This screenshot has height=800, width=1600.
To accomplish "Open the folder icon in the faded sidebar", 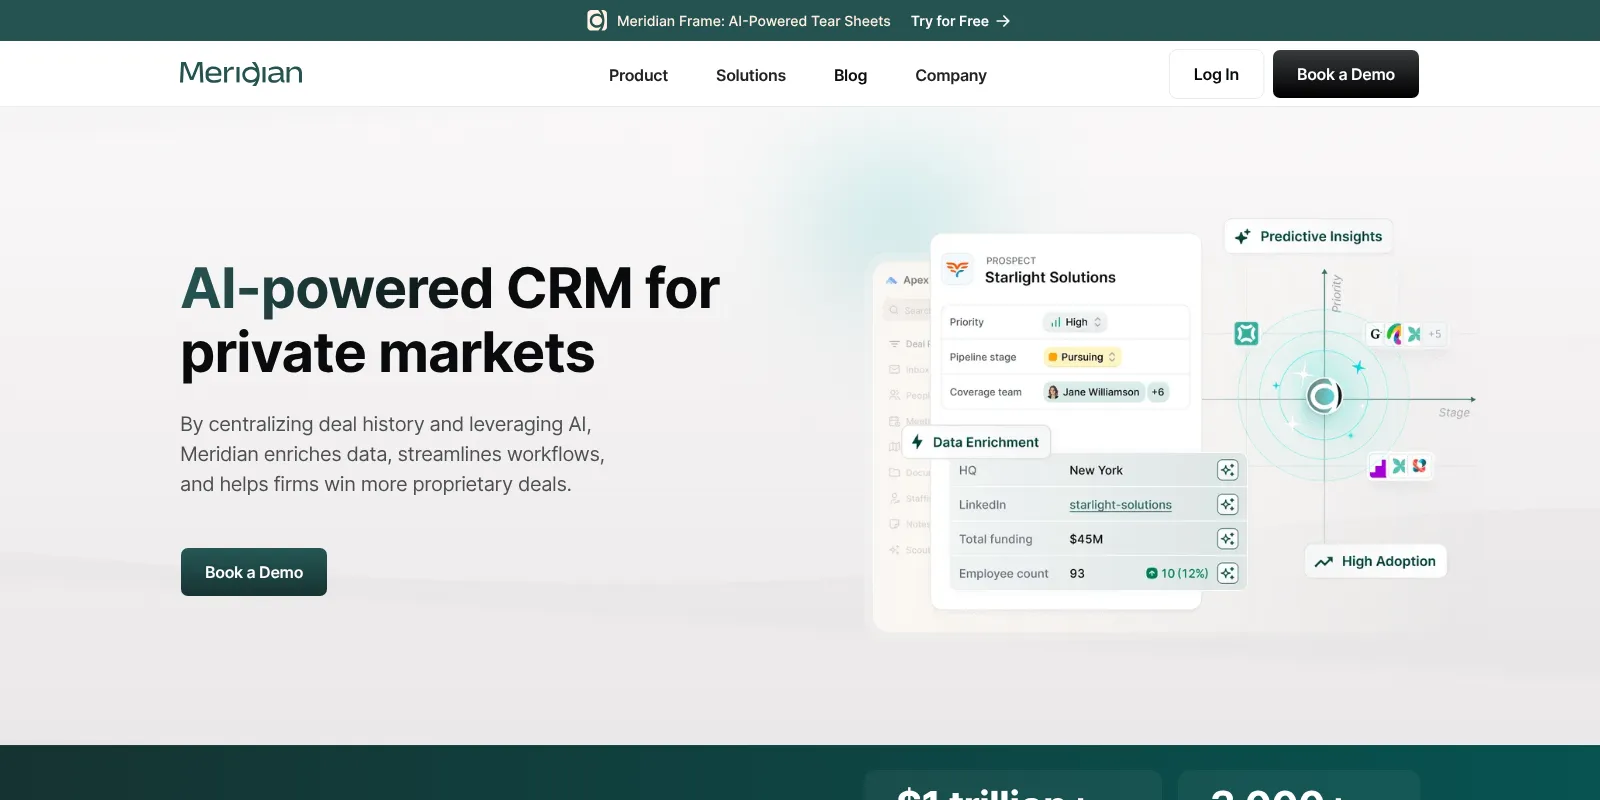I will [895, 472].
